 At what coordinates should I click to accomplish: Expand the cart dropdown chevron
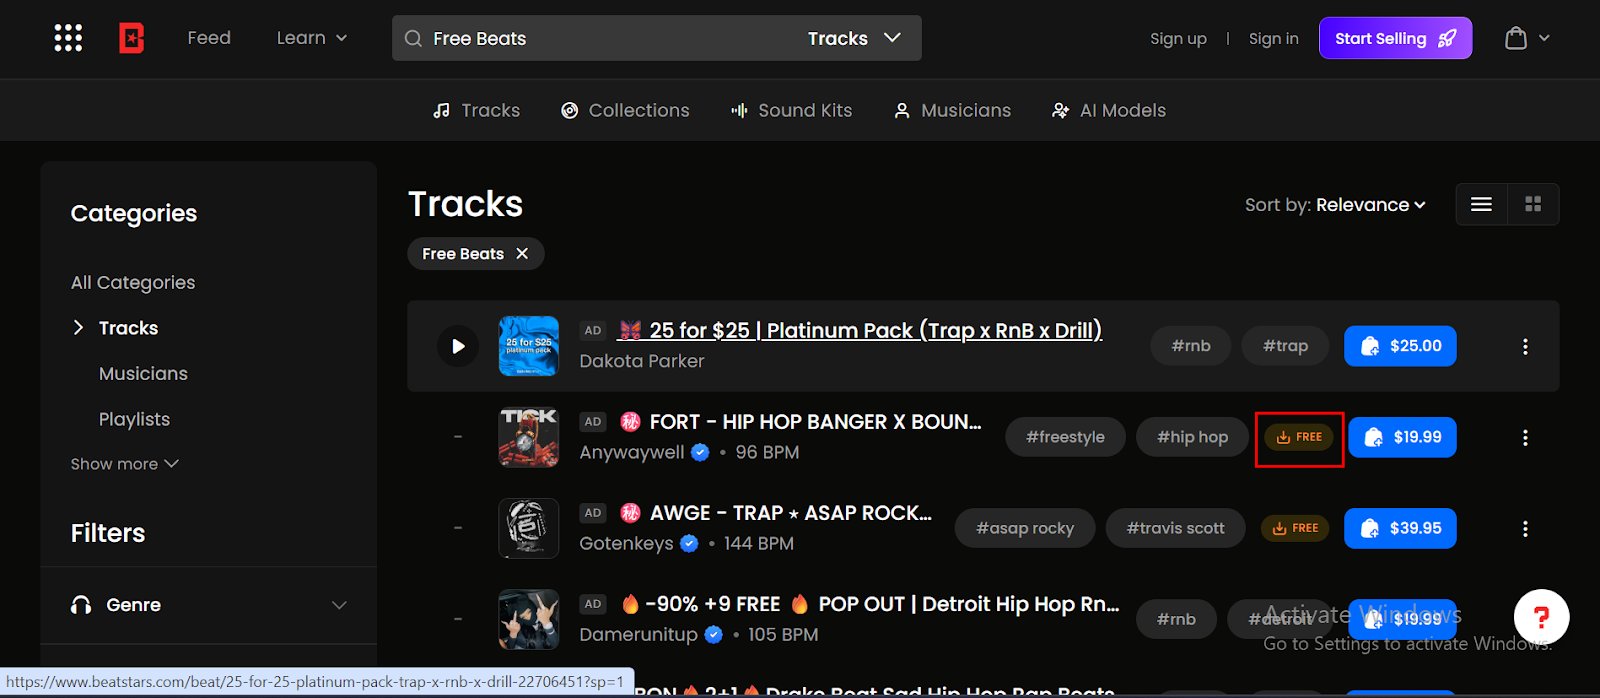tap(1544, 38)
